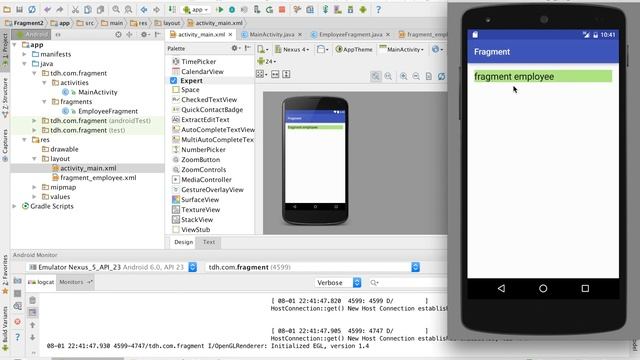
Task: Open the API 24 version dropdown
Action: click(x=267, y=62)
